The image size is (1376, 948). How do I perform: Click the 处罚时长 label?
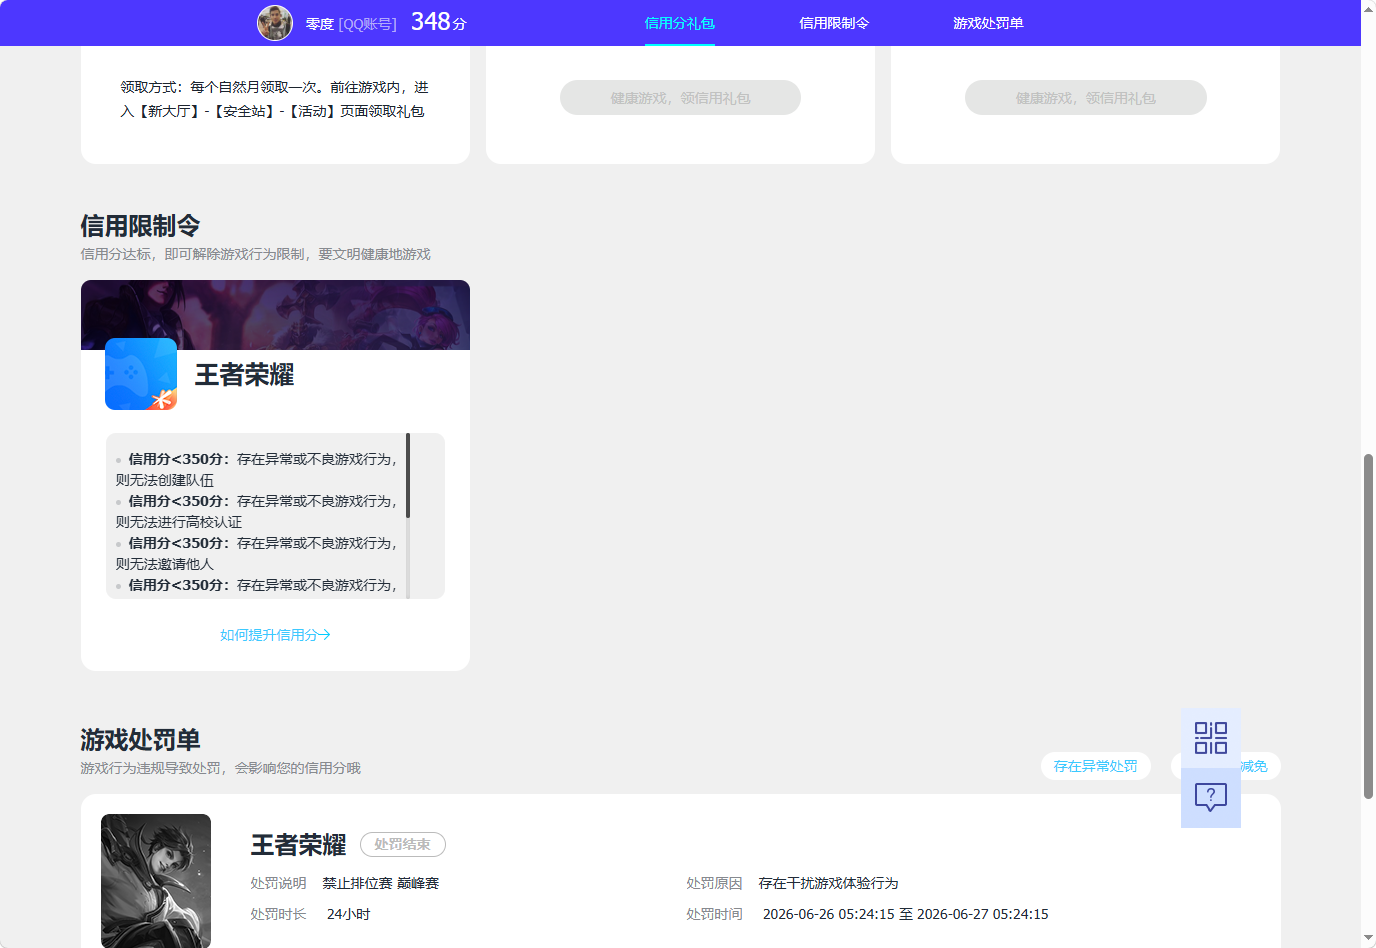click(278, 914)
